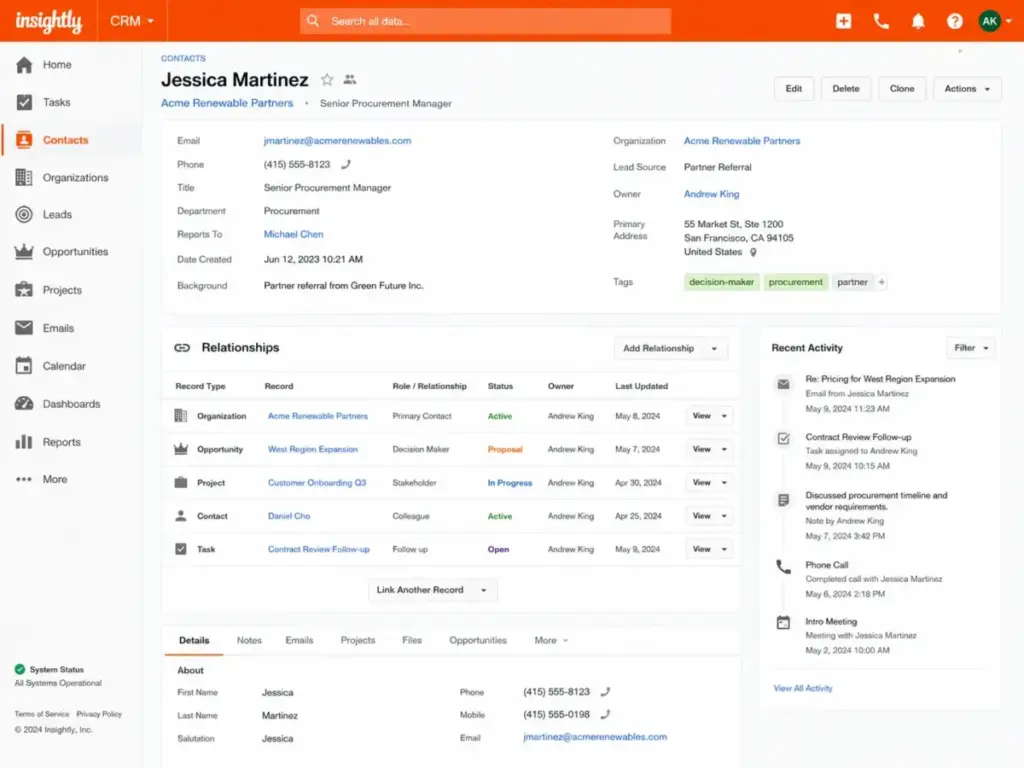Open the Daniel Cho contact link

pos(289,516)
